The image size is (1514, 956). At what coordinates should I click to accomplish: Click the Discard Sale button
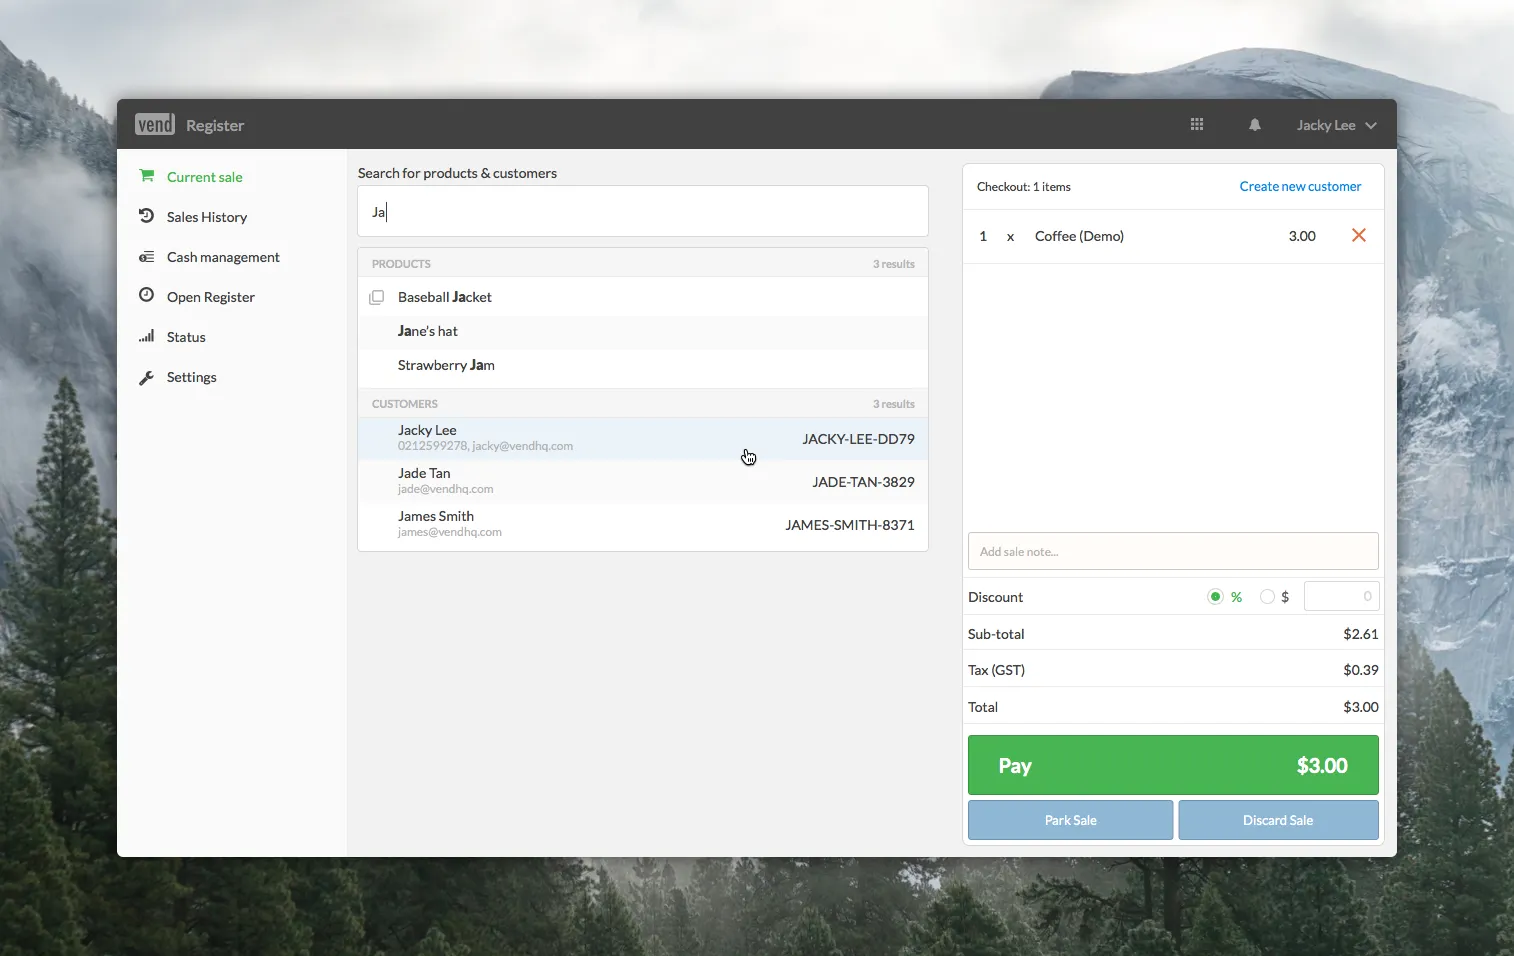[x=1278, y=820]
